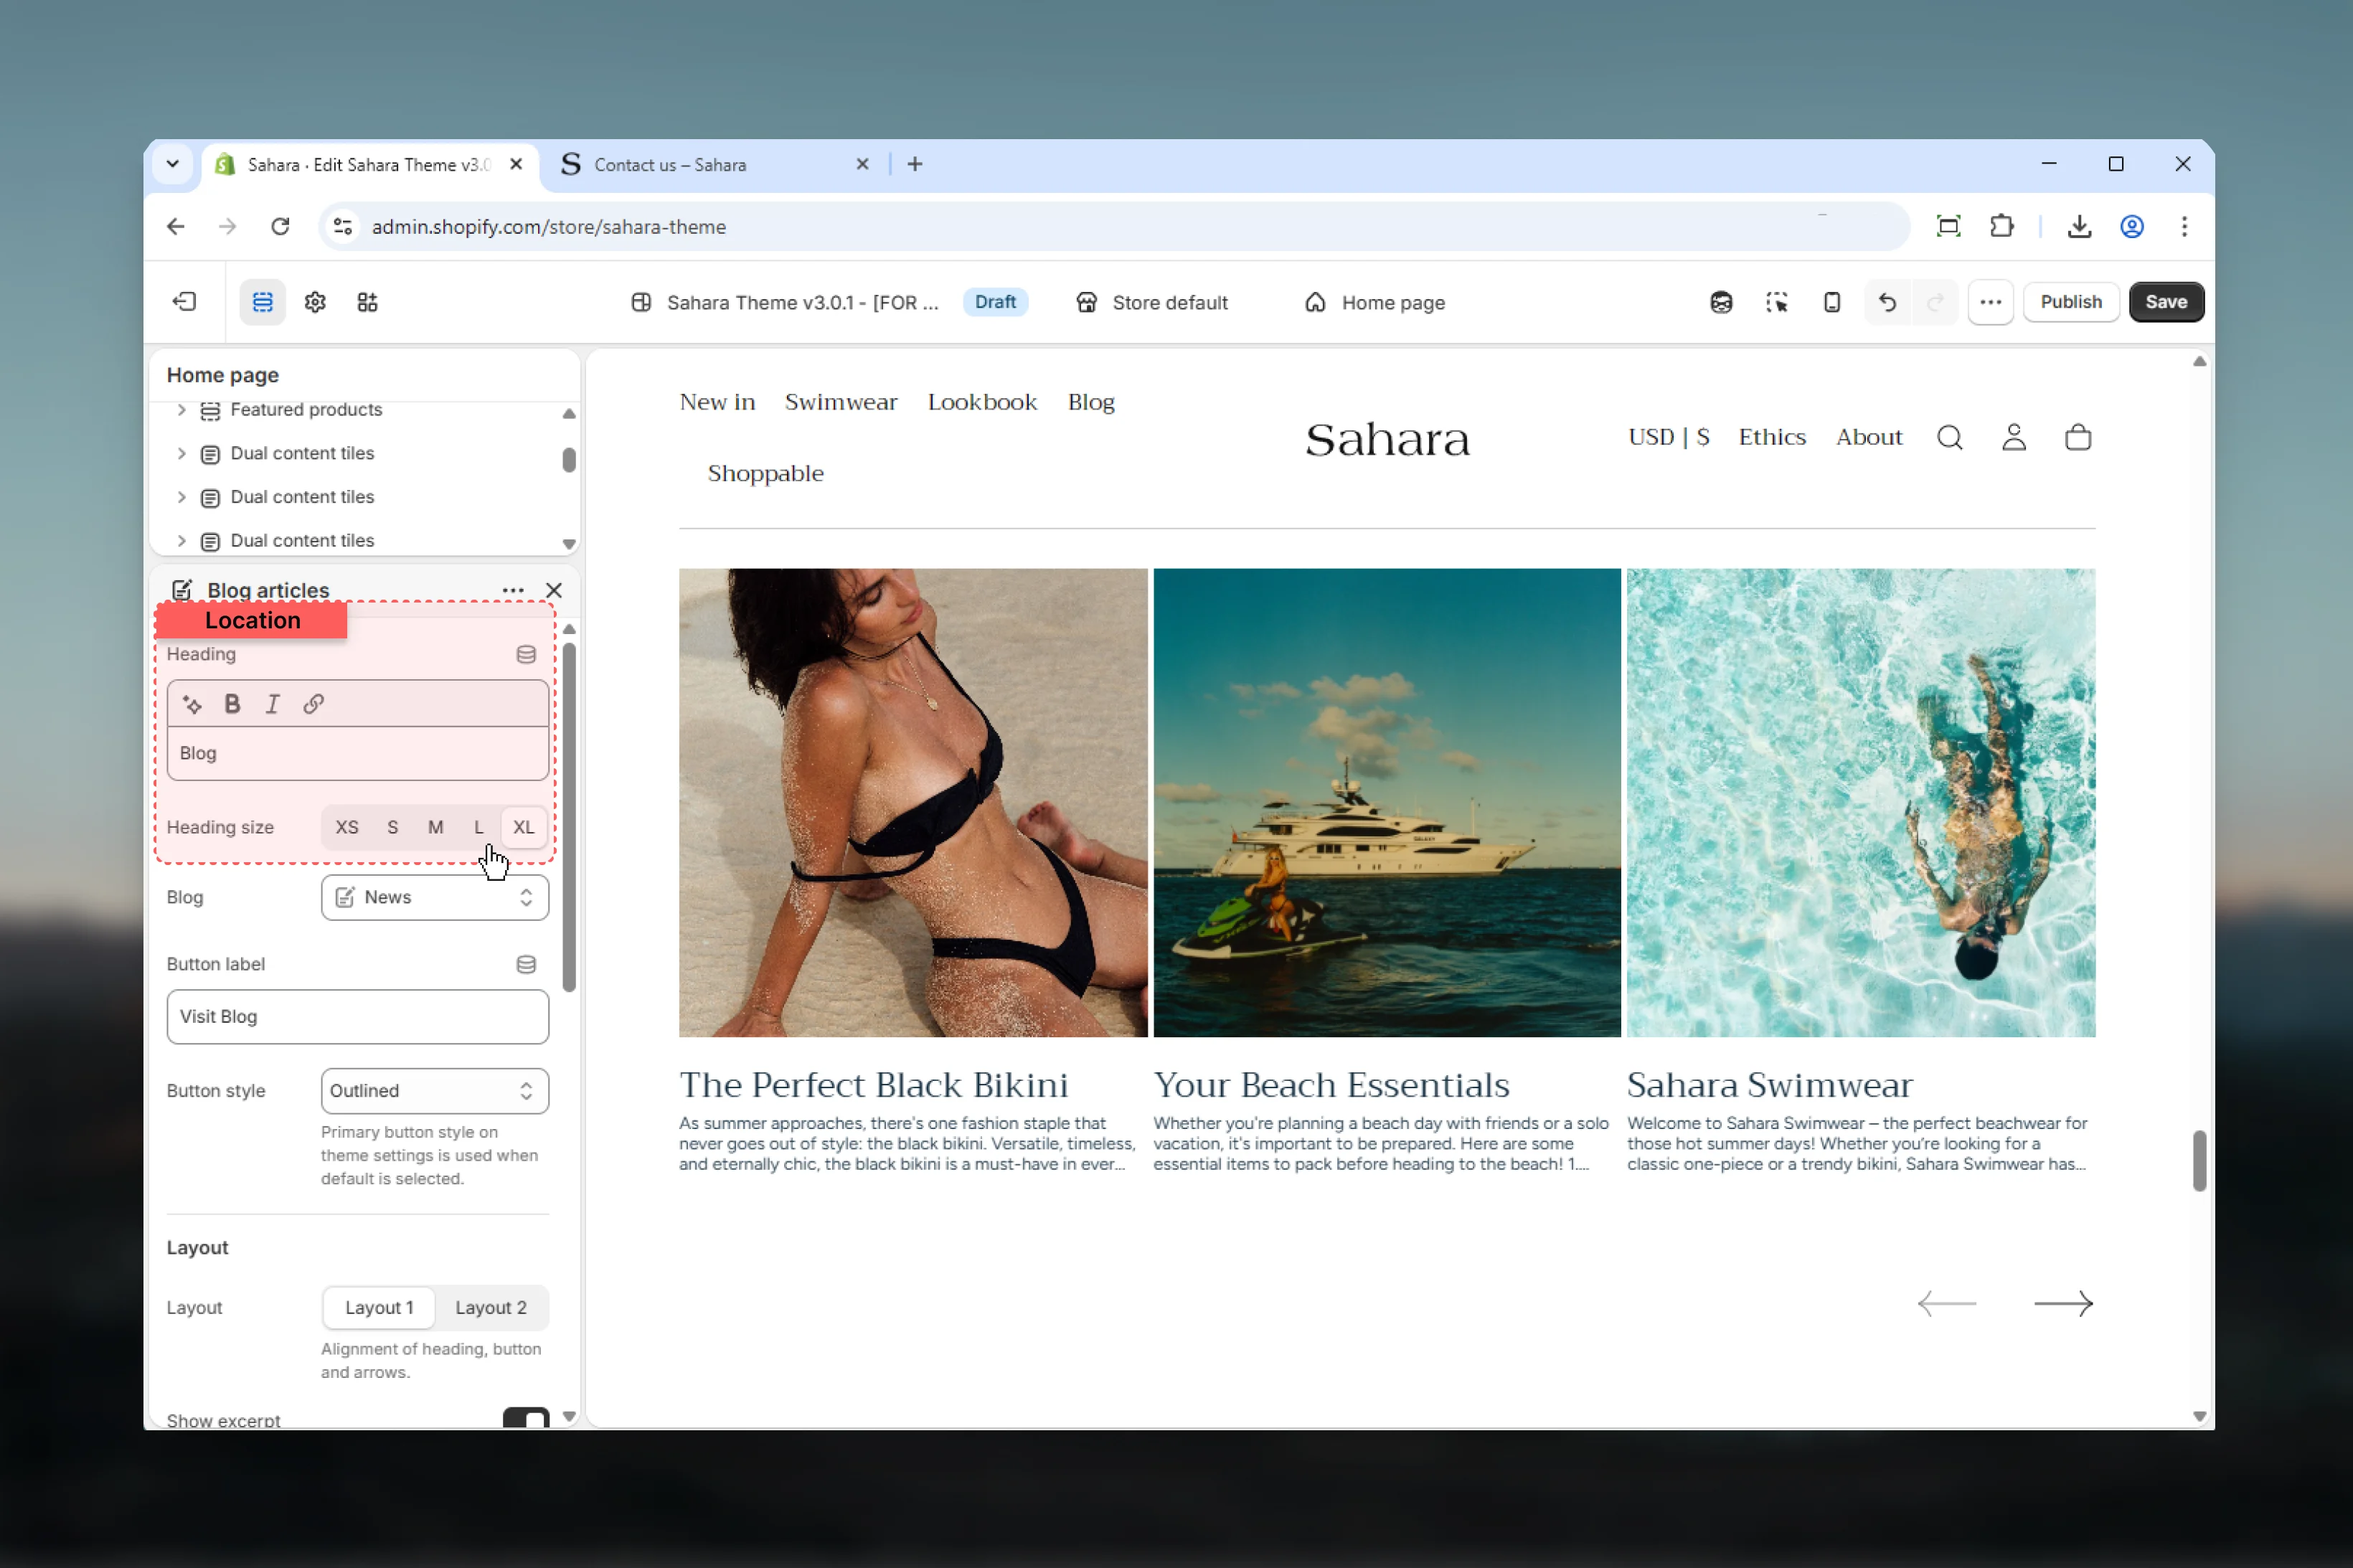This screenshot has height=1568, width=2353.
Task: Set heading size to XL
Action: point(523,827)
